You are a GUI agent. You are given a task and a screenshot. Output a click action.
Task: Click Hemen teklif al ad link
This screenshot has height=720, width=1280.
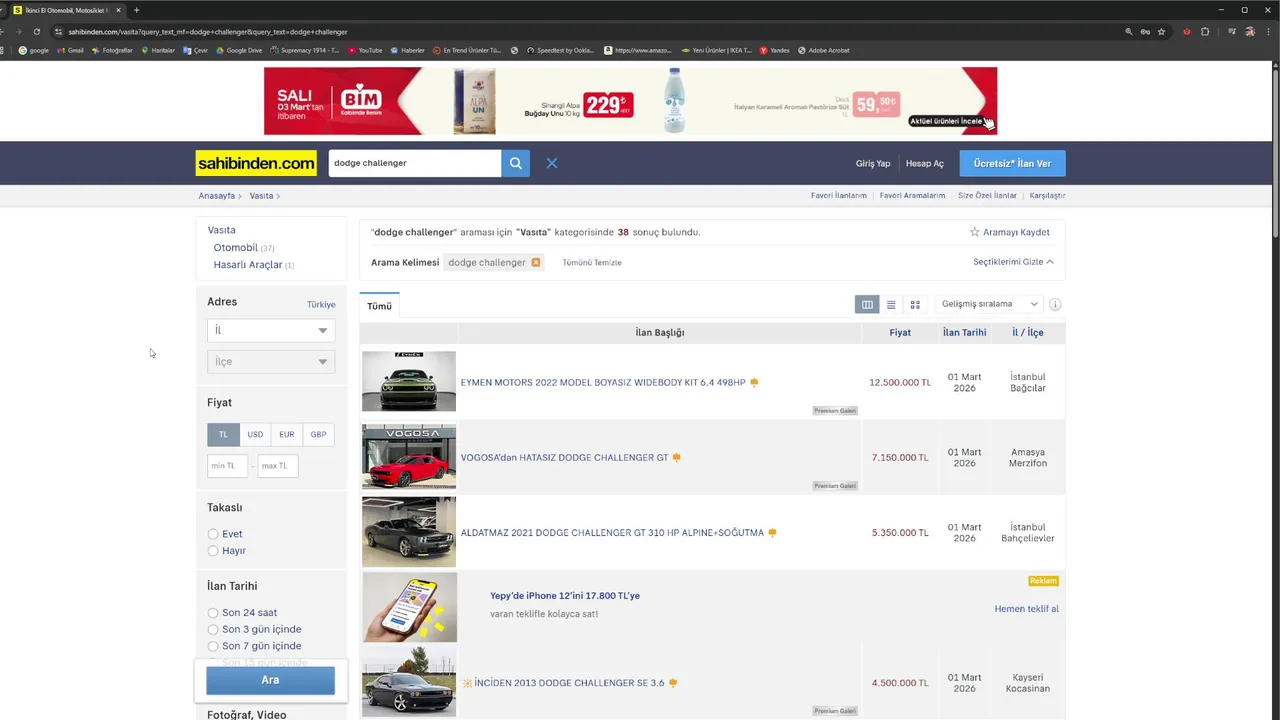(1026, 609)
